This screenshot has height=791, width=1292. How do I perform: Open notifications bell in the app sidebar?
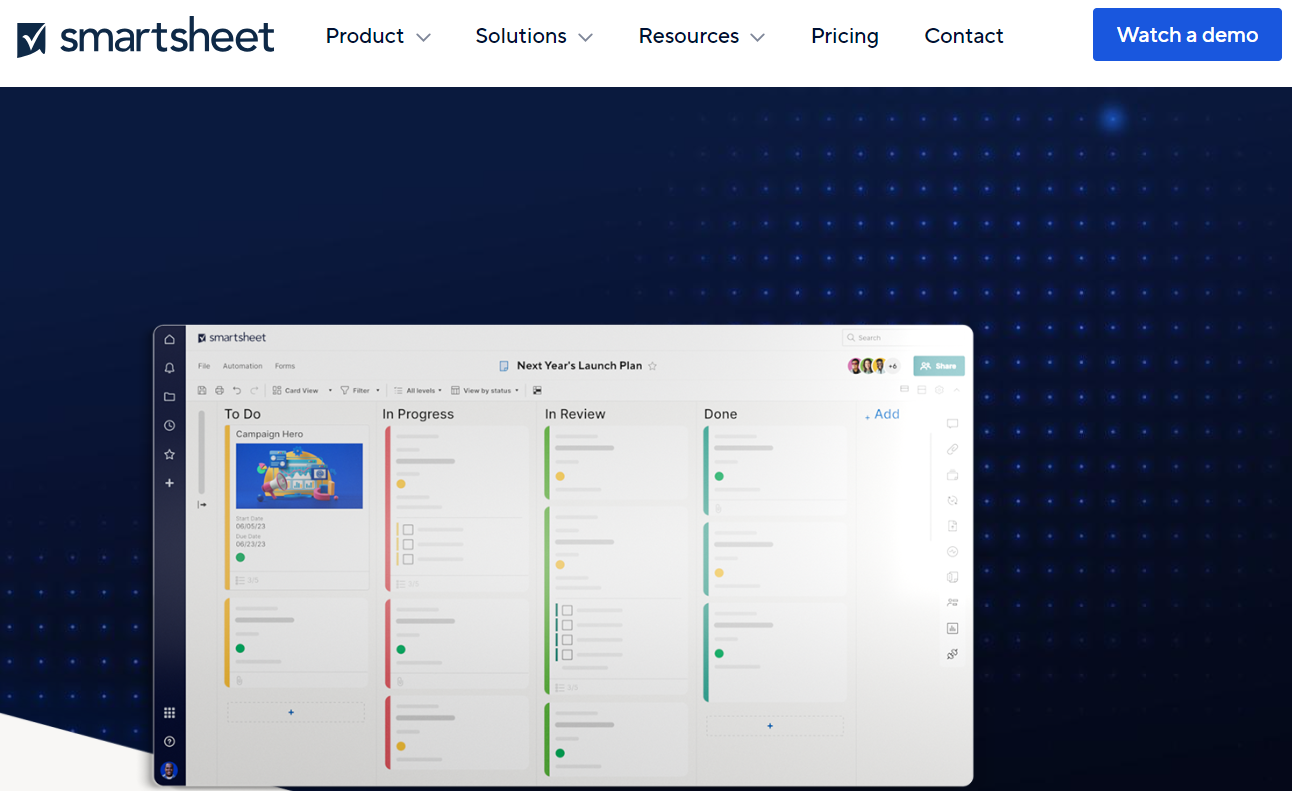click(169, 368)
